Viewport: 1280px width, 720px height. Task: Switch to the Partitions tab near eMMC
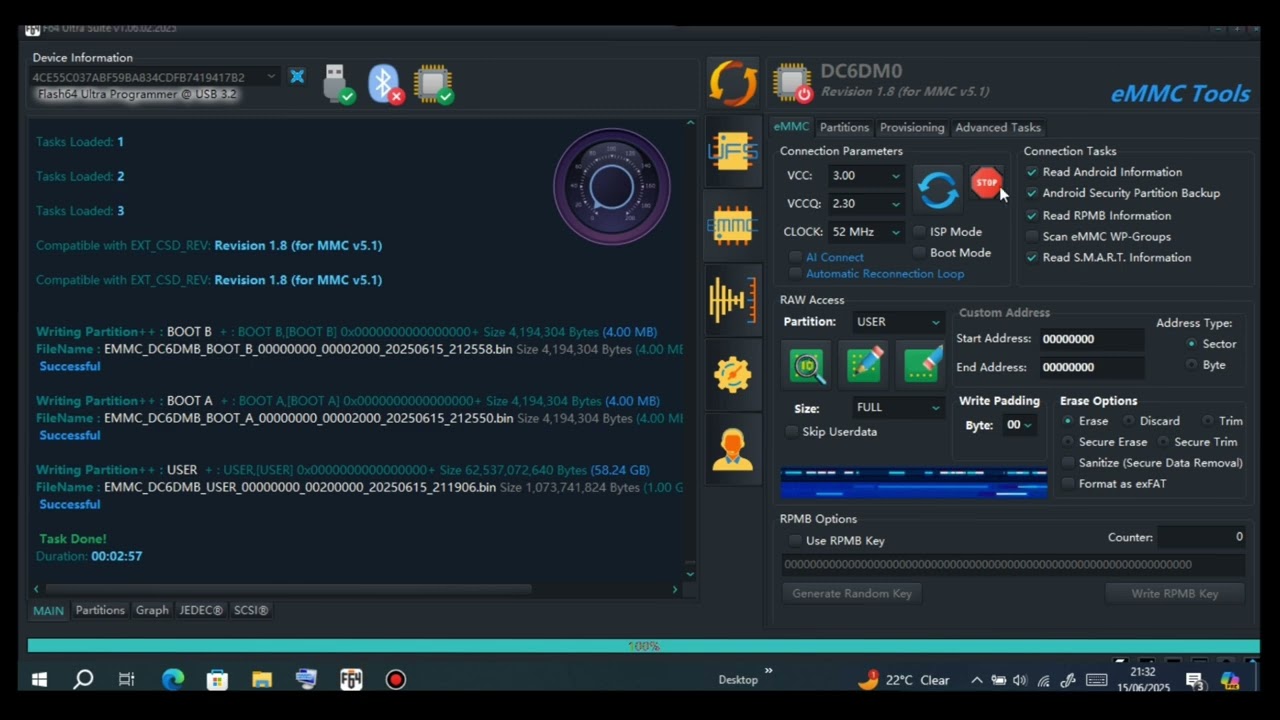click(x=844, y=128)
